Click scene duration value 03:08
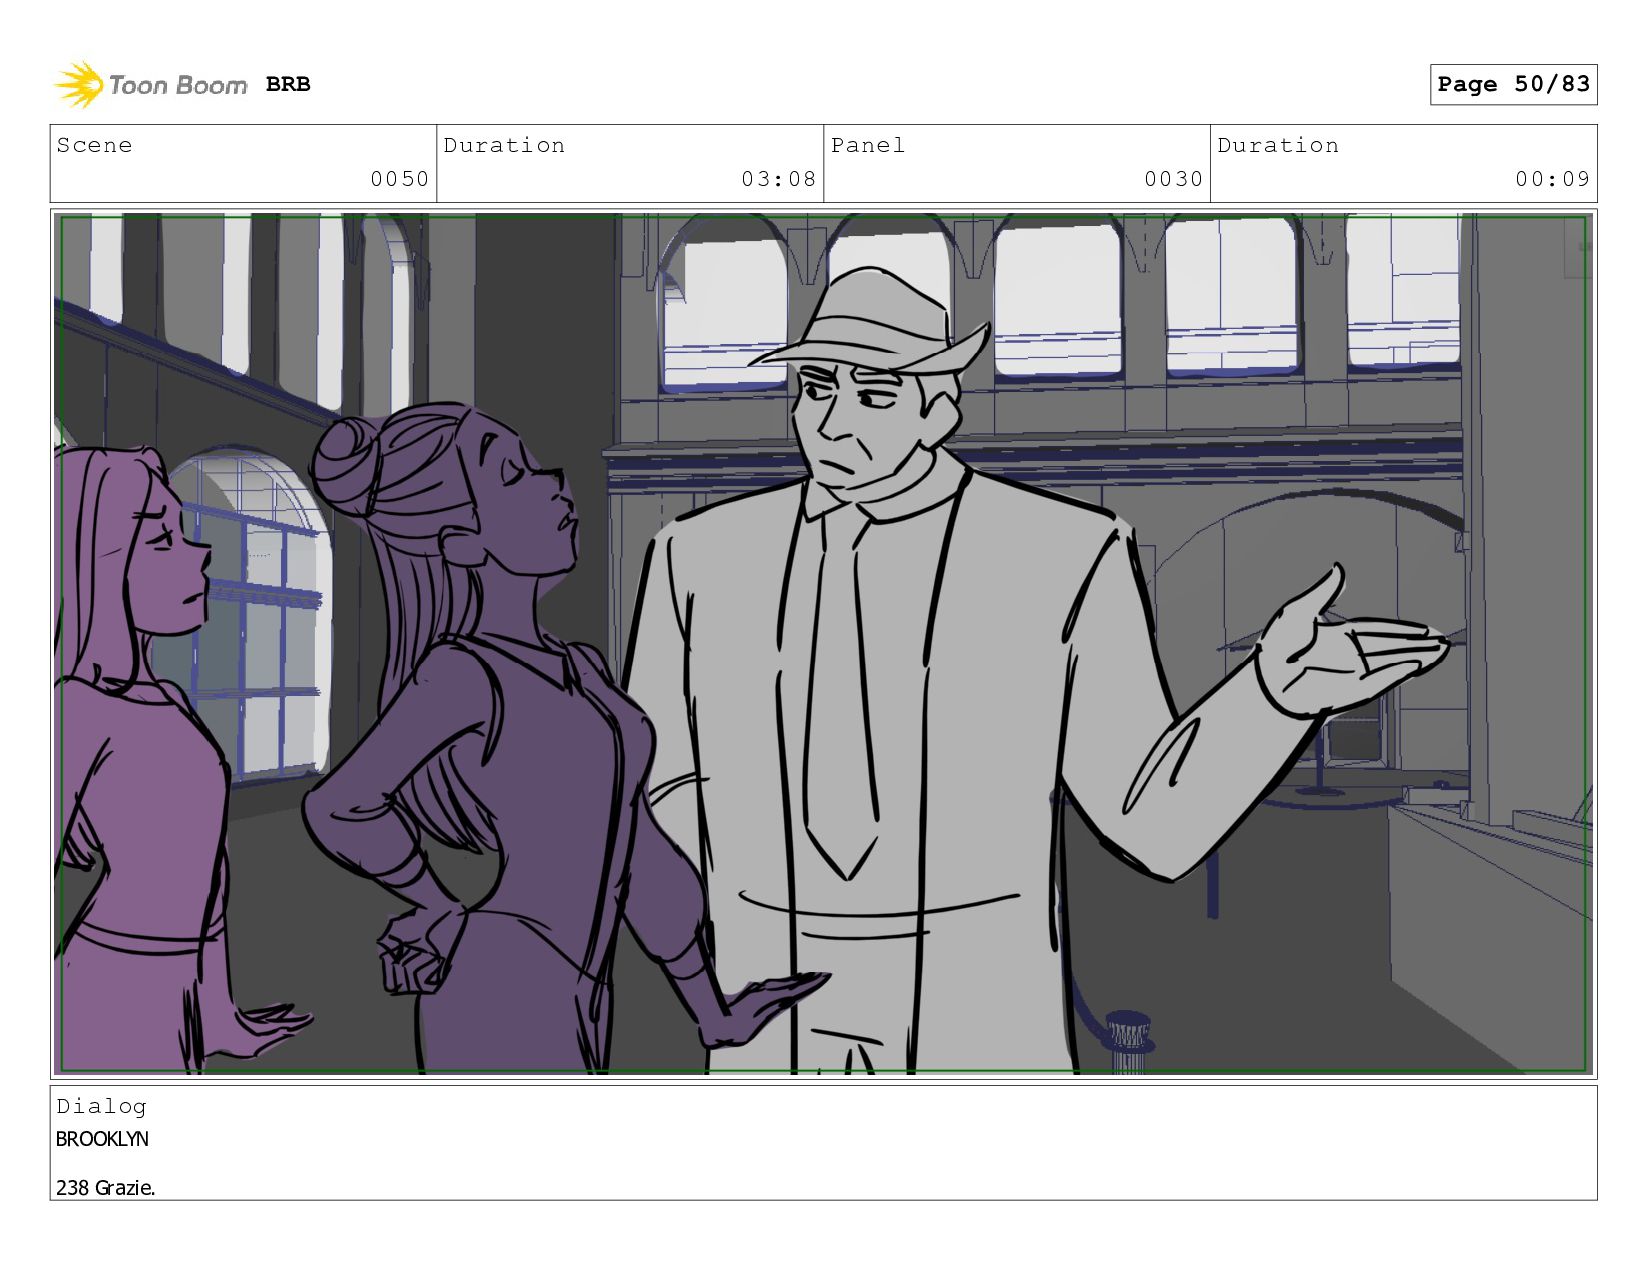This screenshot has width=1650, height=1275. [778, 179]
